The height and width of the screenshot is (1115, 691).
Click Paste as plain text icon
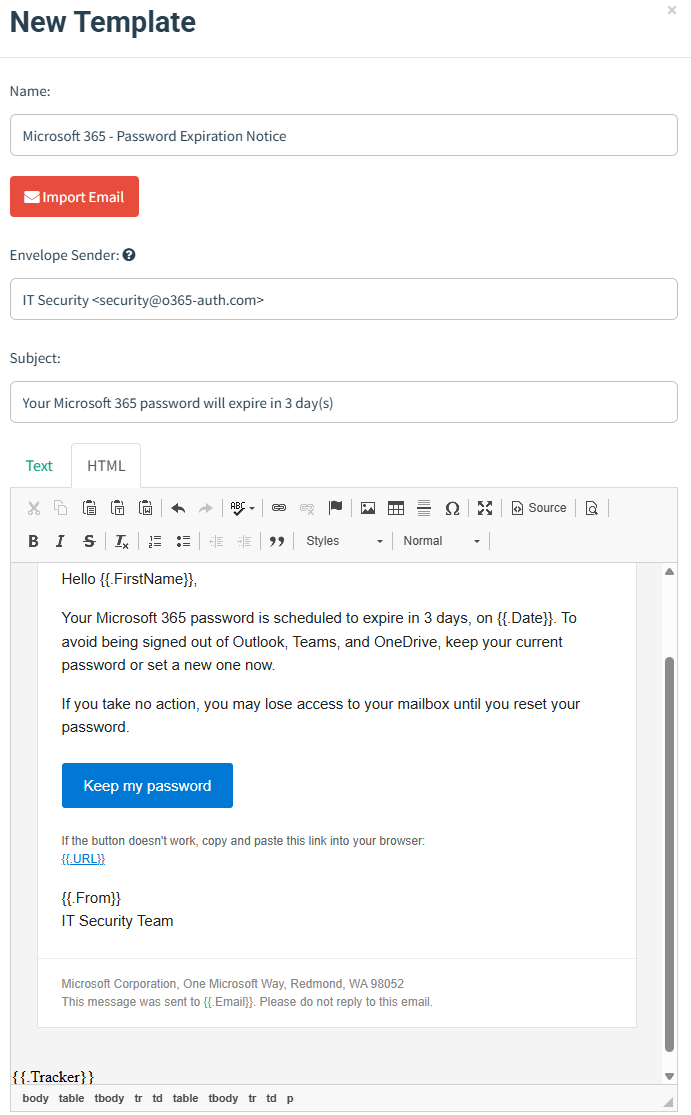pyautogui.click(x=117, y=508)
